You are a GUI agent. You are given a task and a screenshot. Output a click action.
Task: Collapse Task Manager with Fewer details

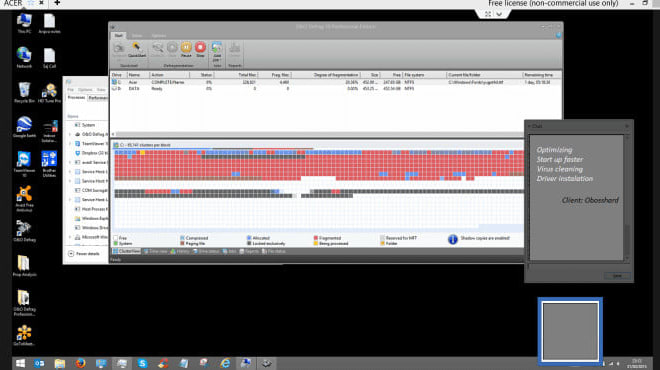[84, 254]
